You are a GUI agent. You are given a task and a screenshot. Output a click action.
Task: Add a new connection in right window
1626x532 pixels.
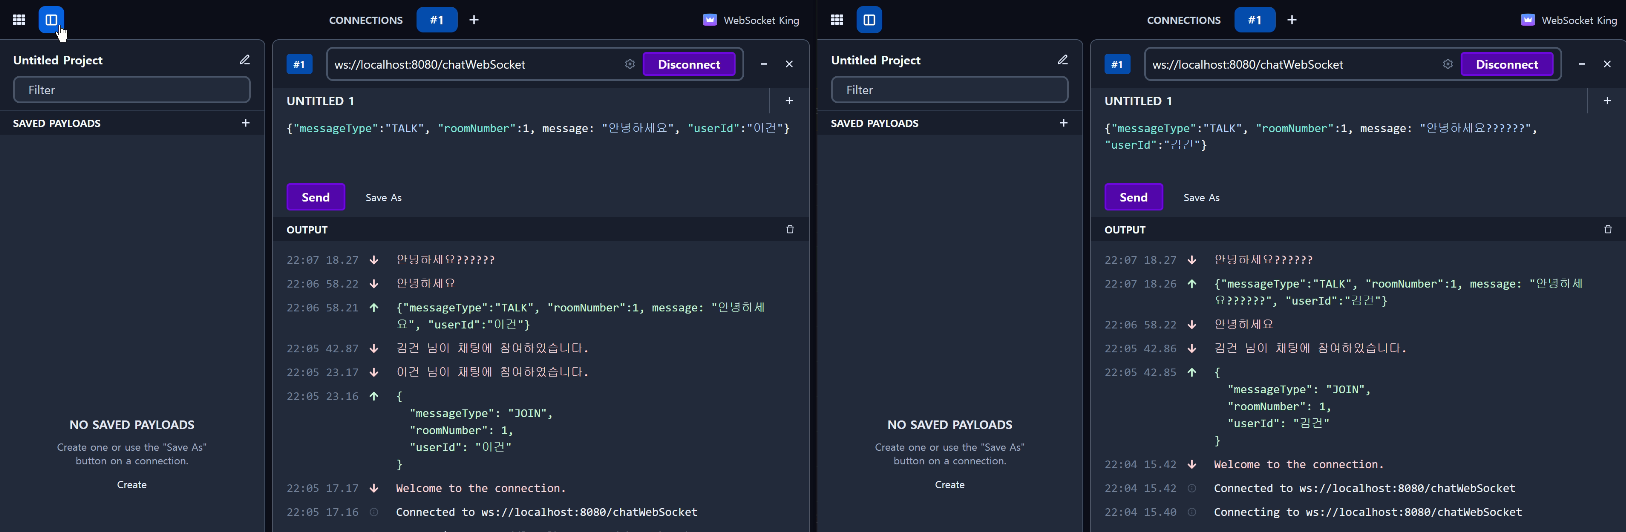coord(1292,20)
